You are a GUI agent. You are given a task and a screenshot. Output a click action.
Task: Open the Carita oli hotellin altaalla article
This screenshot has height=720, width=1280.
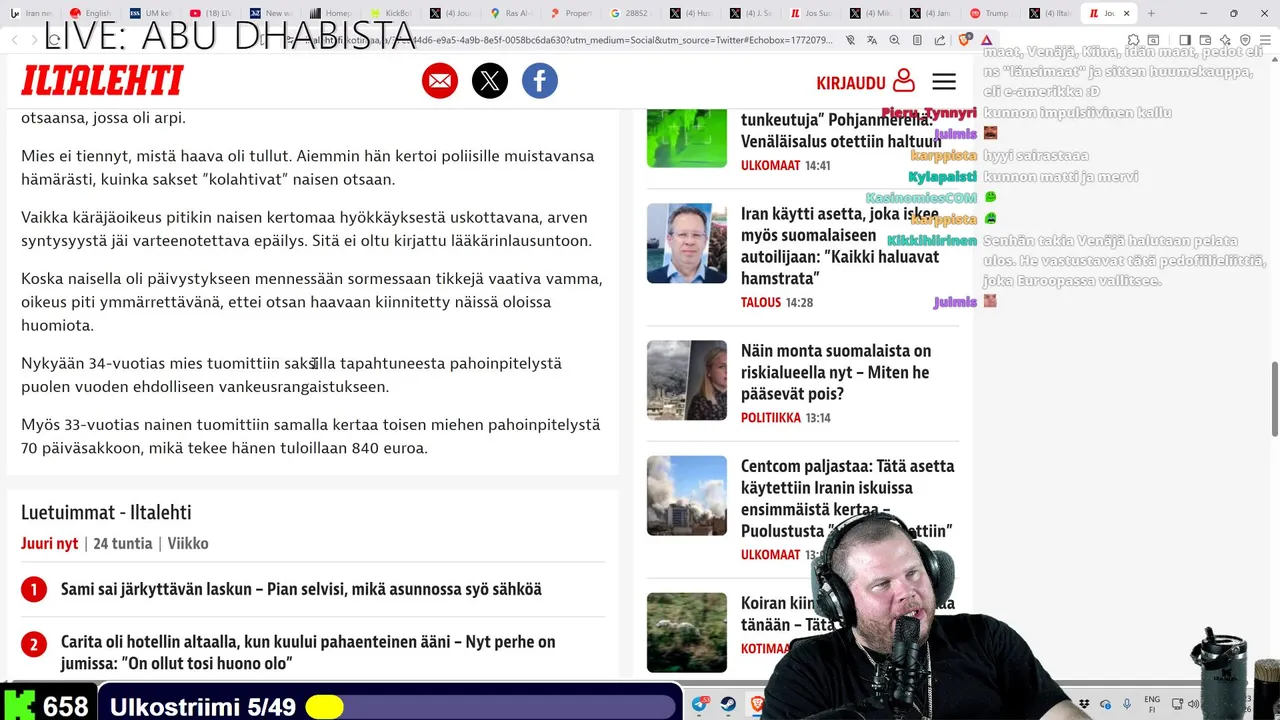308,652
